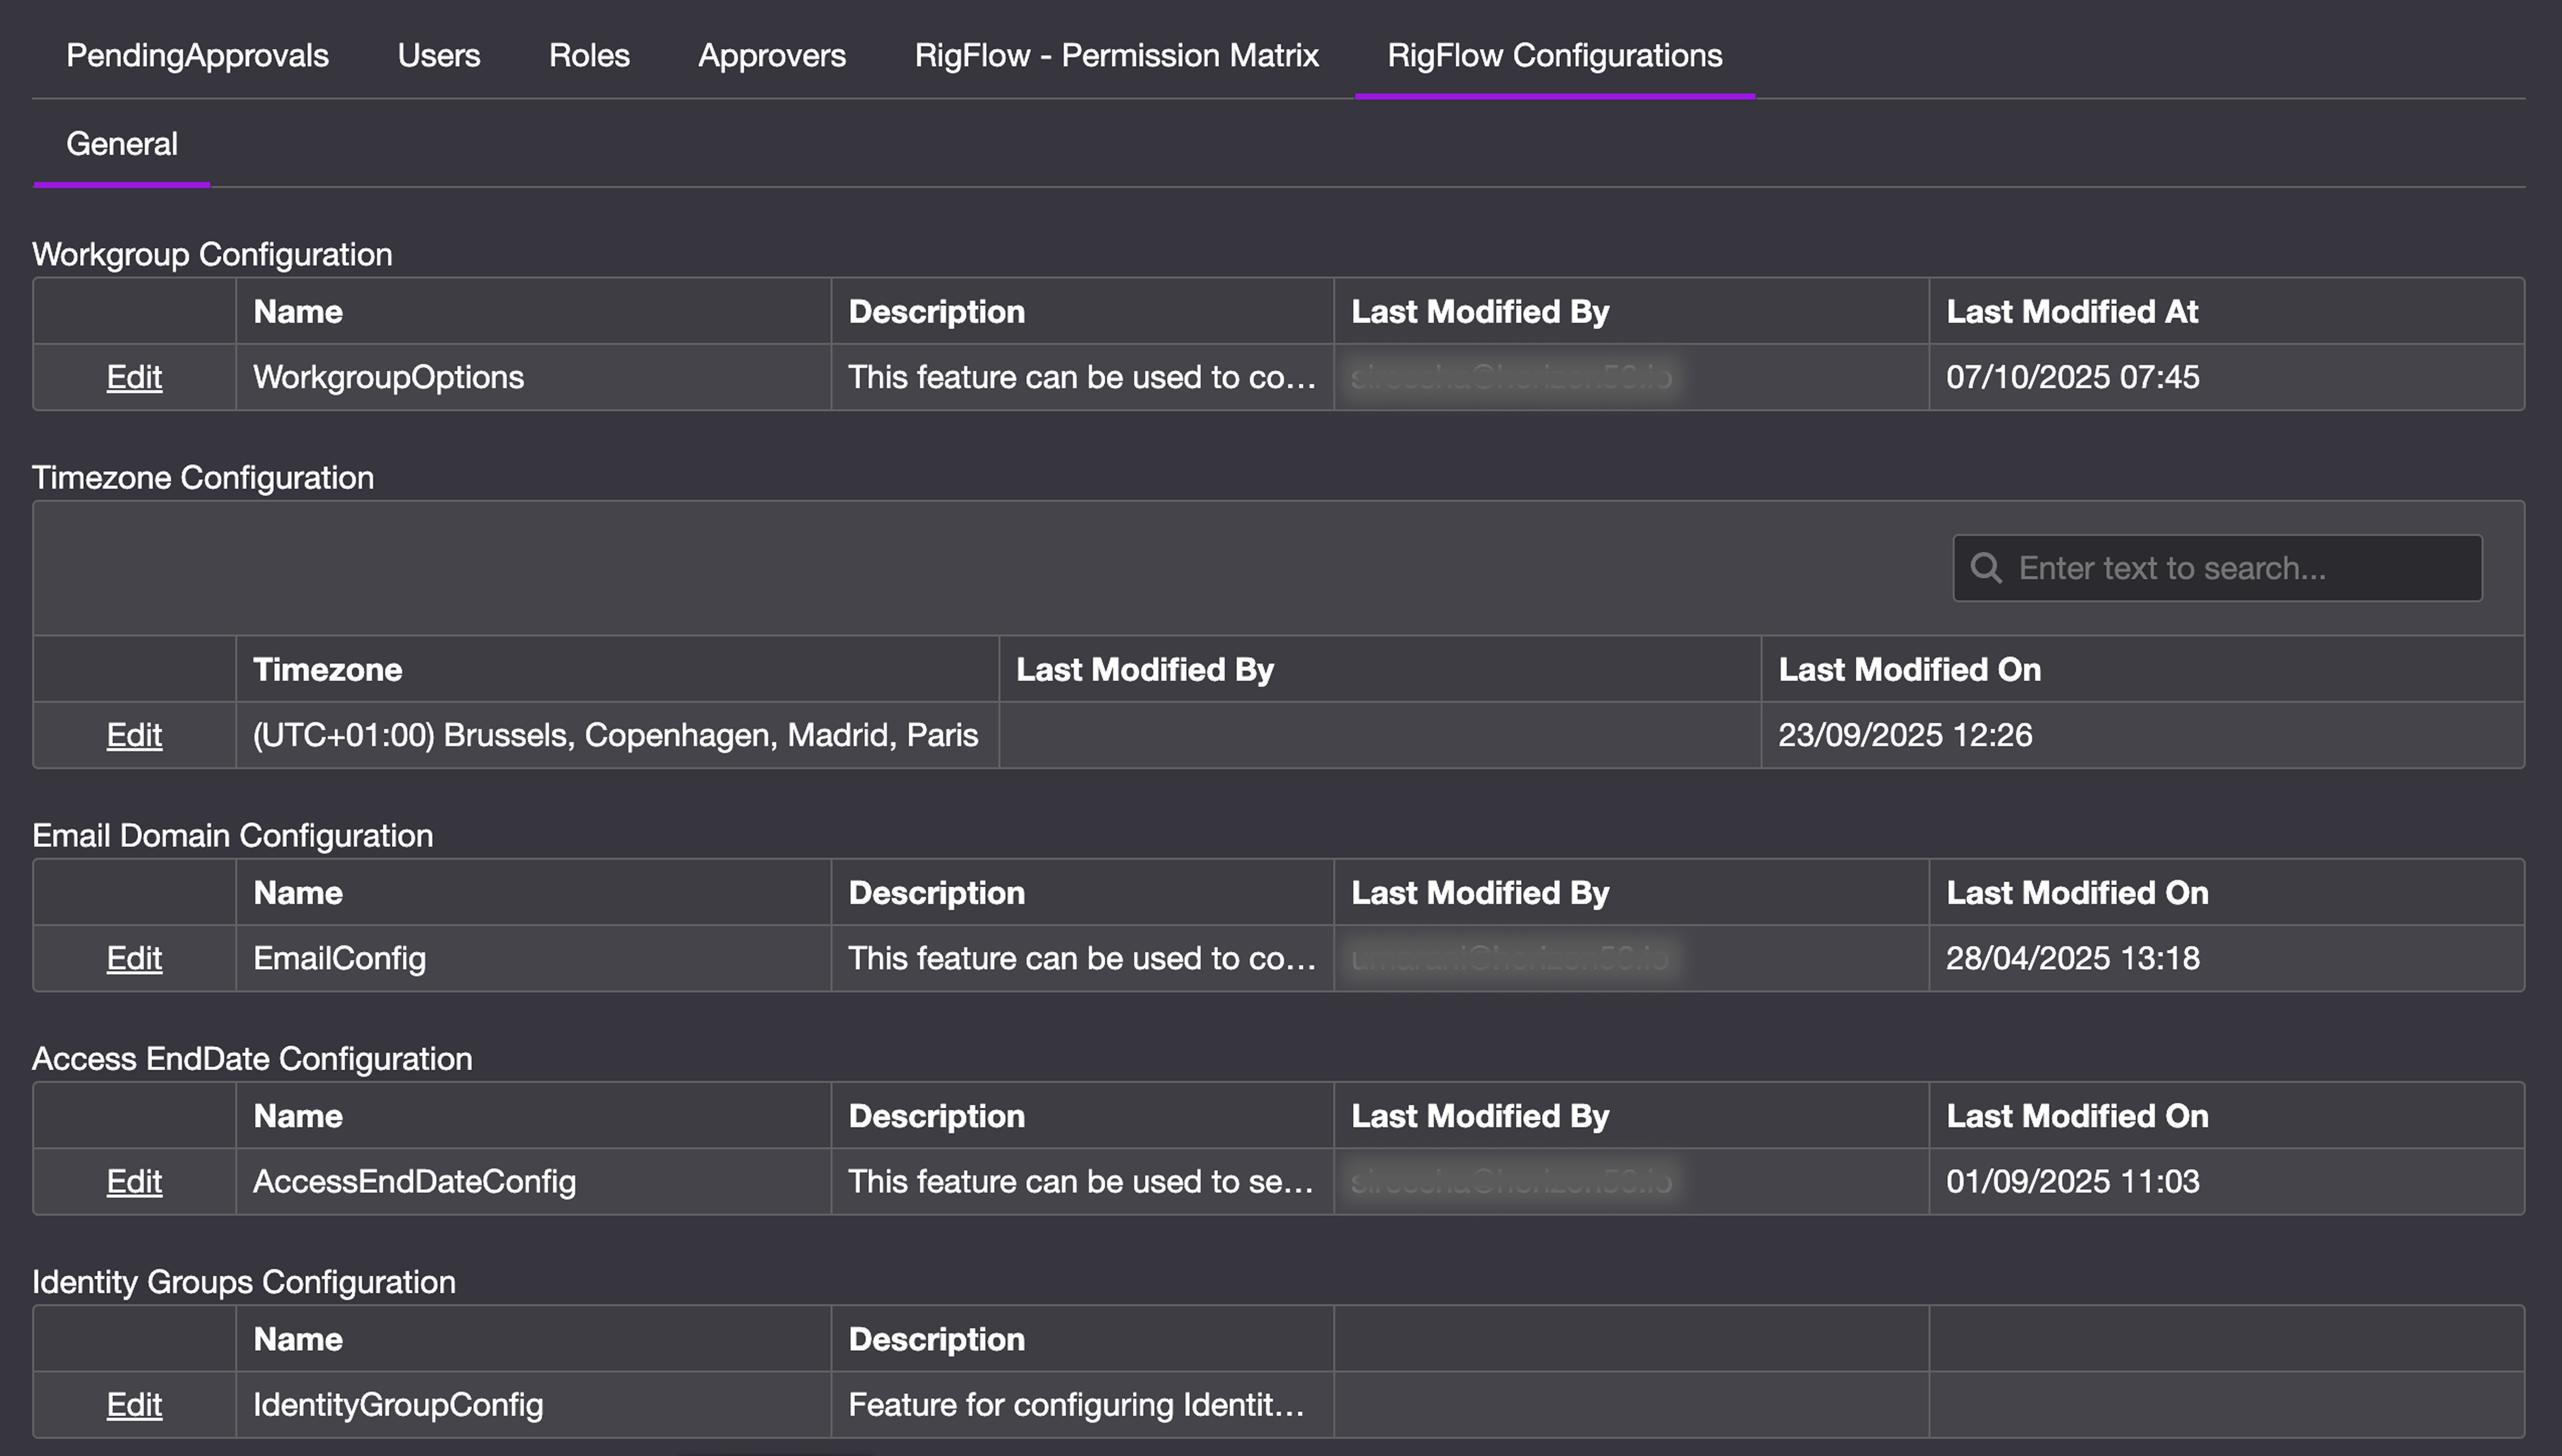Open the PendingApprovals tab
This screenshot has width=2562, height=1456.
(197, 55)
